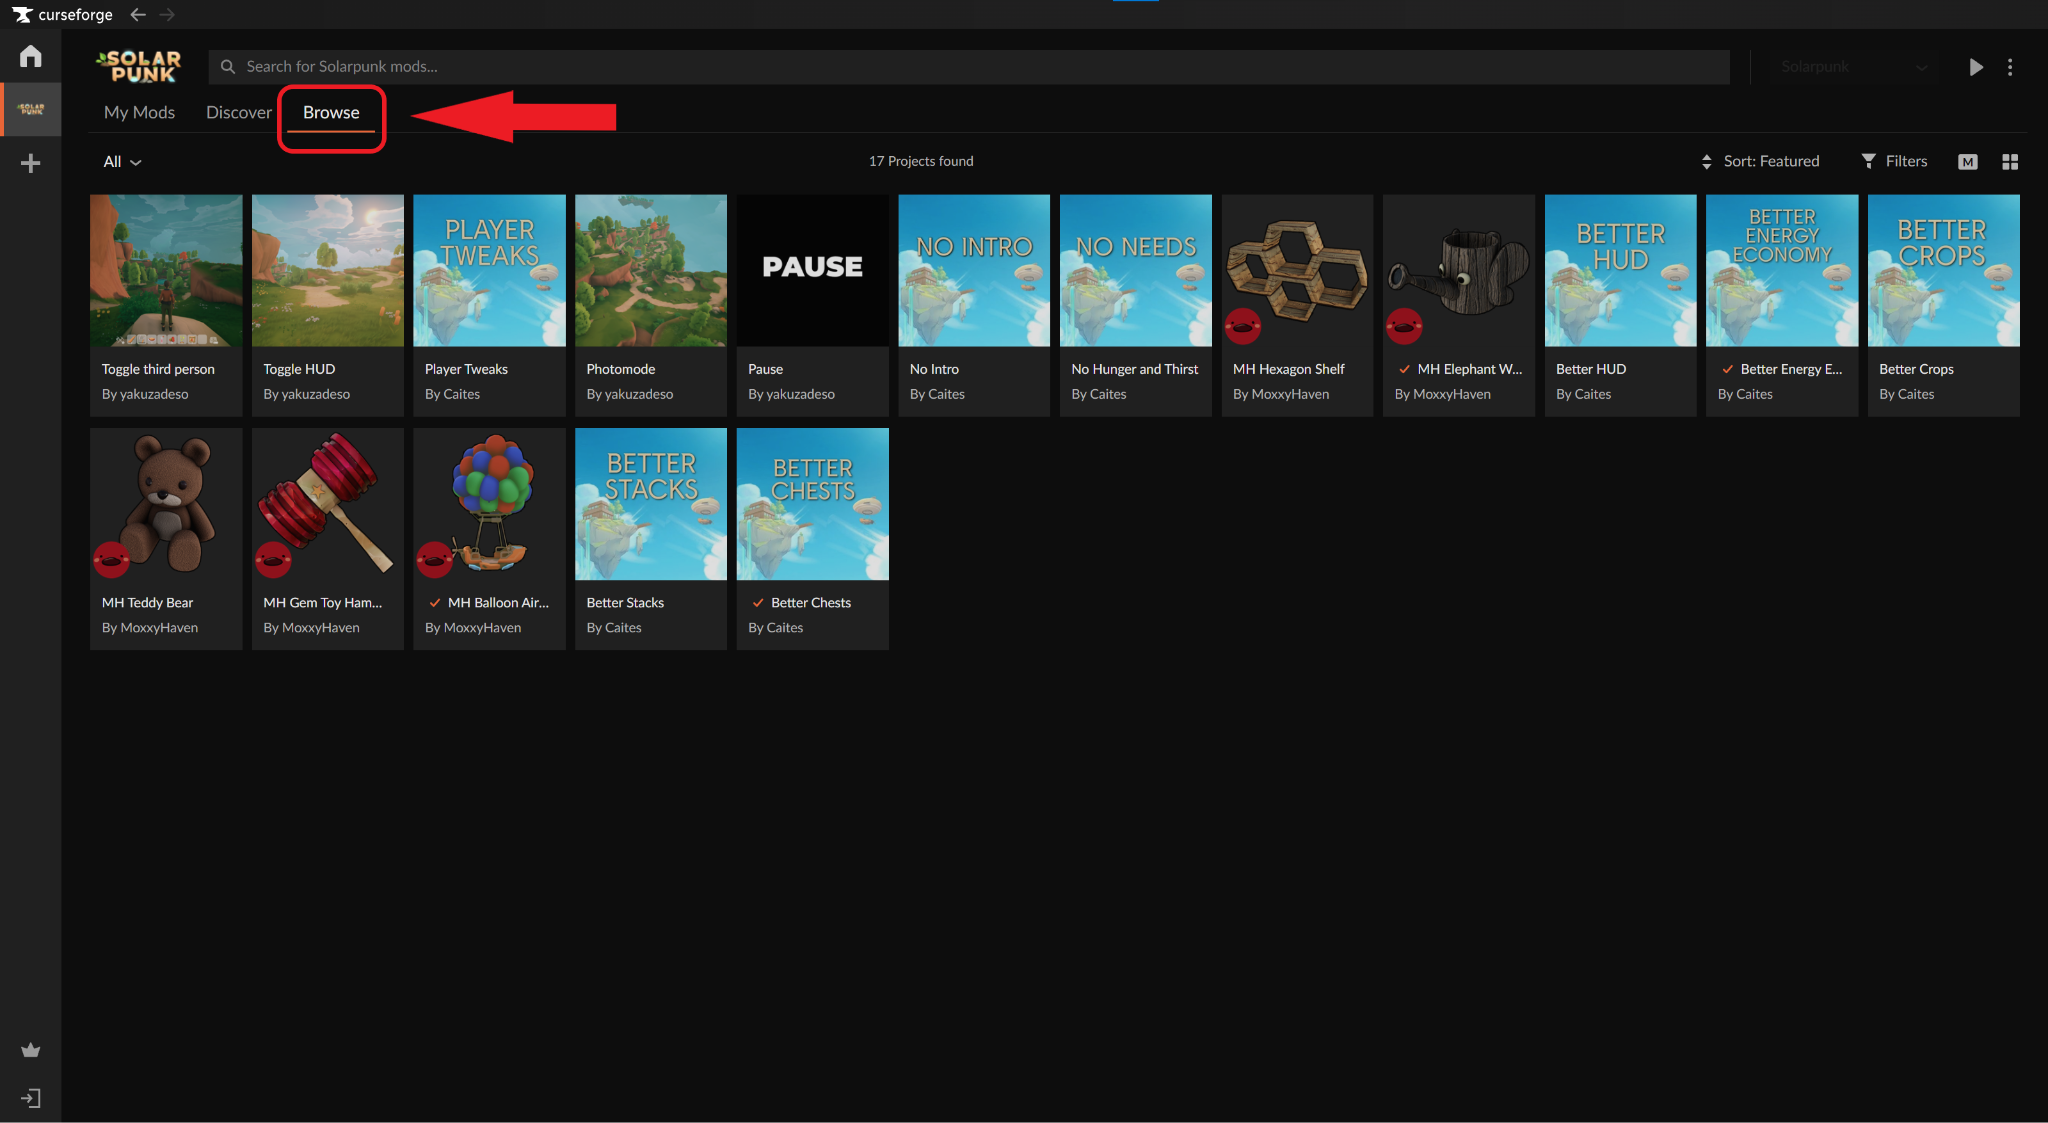Click the 17 Projects found text
Screen dimensions: 2048x1123
(x=921, y=161)
